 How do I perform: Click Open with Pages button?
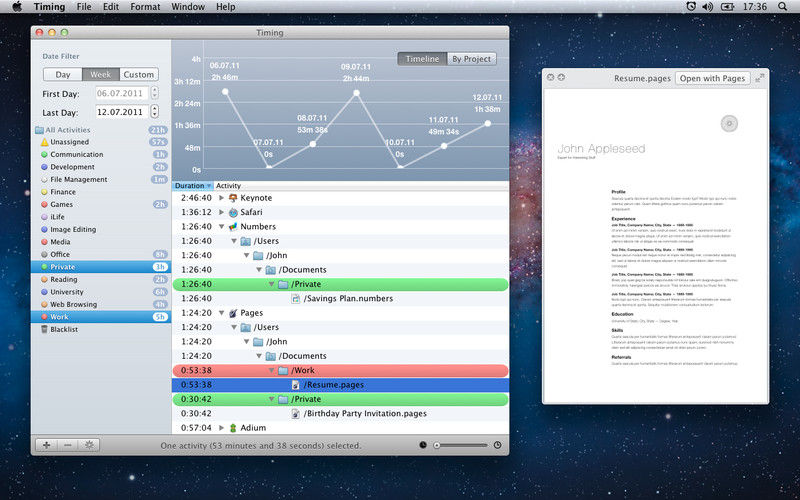click(711, 78)
